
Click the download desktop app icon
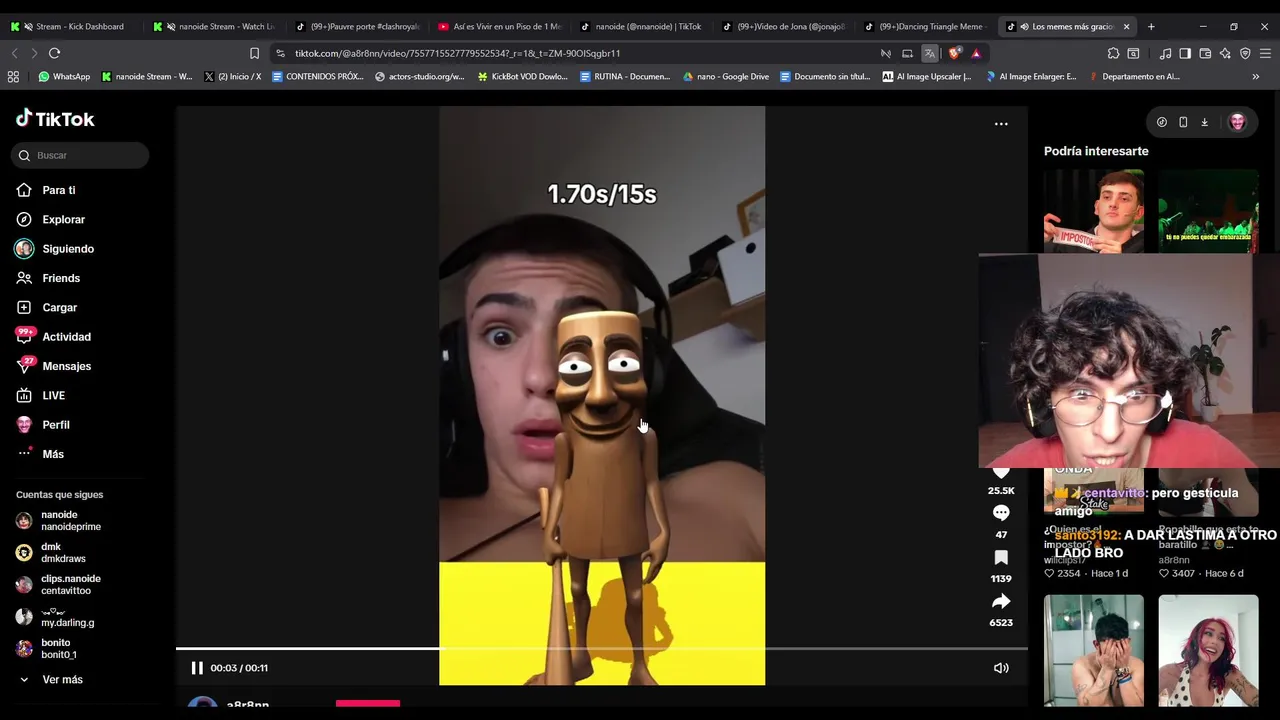coord(1205,122)
